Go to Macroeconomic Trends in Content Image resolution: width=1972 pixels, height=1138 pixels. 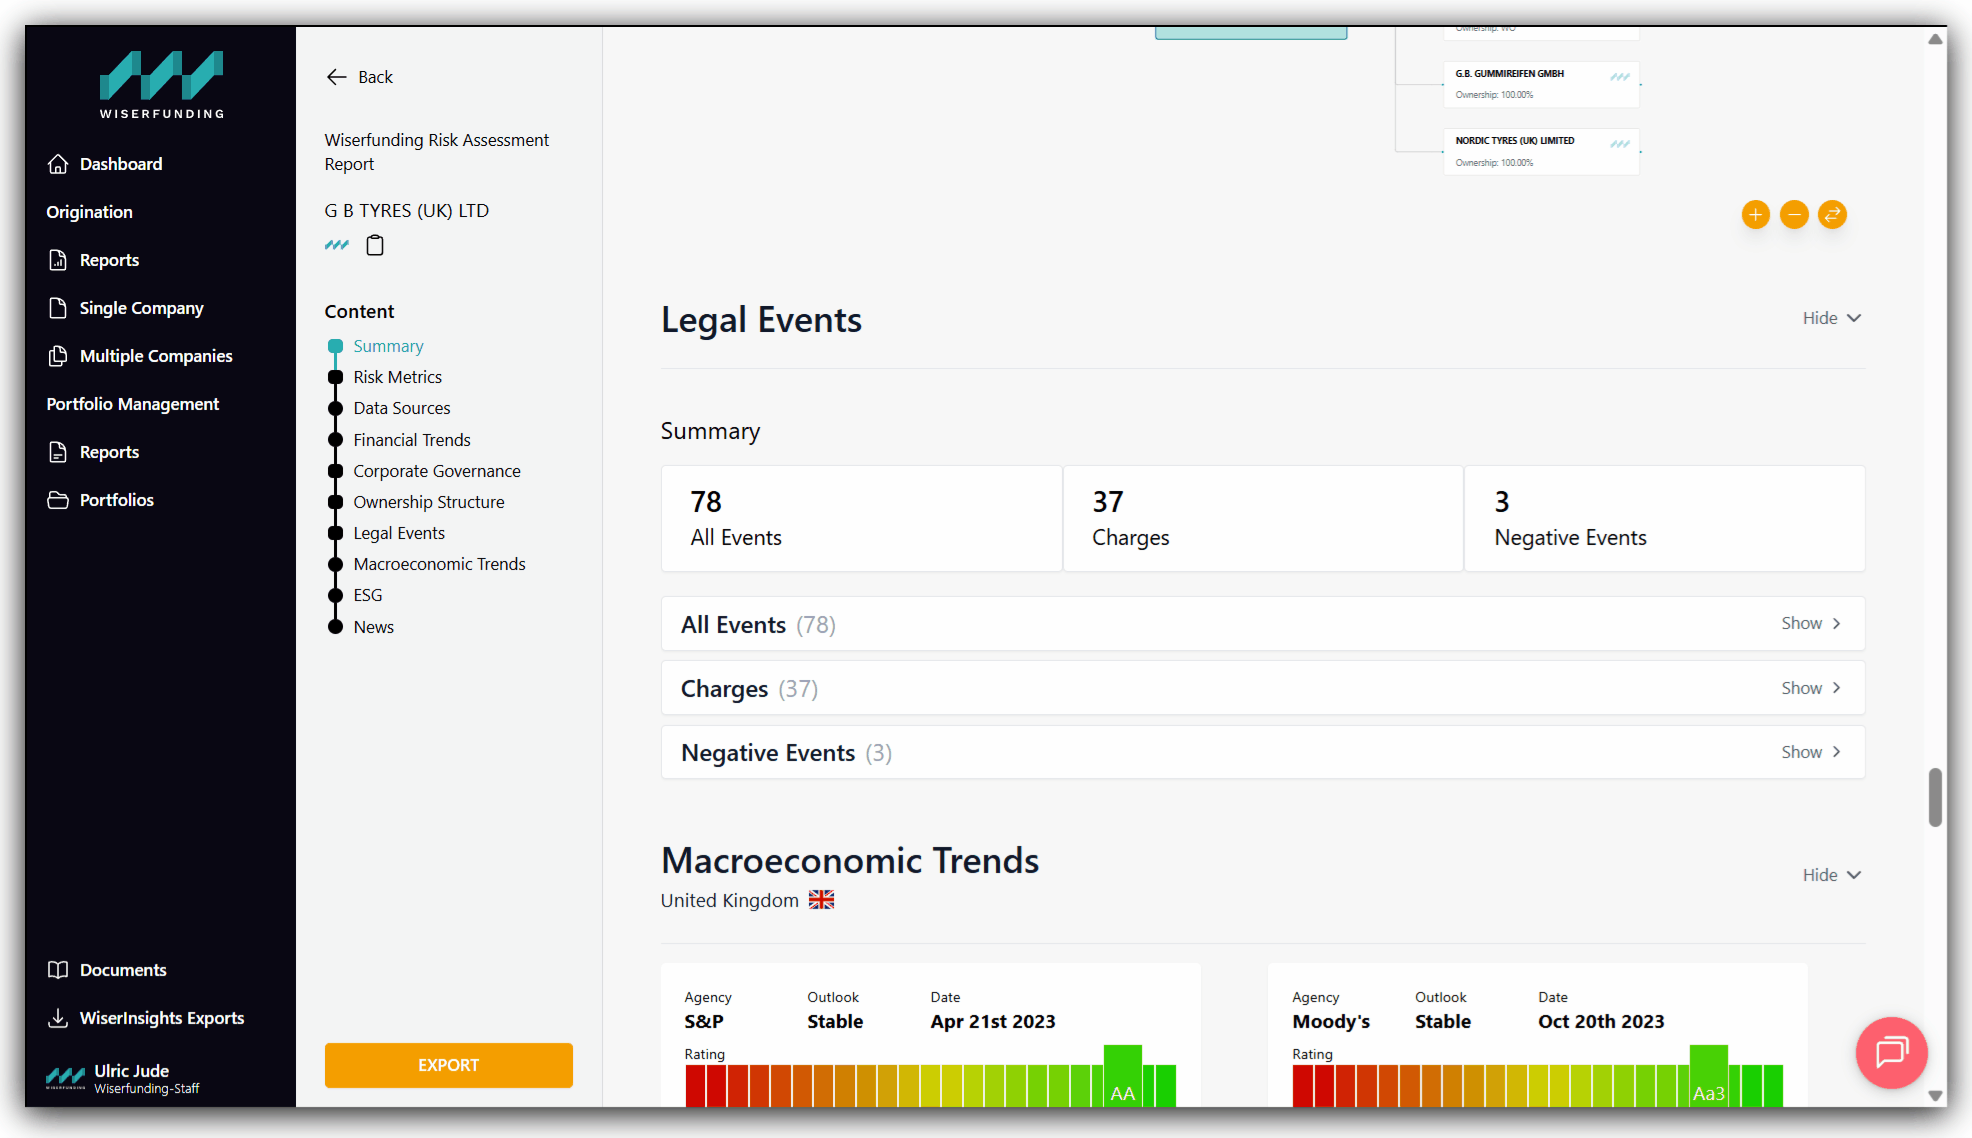pyautogui.click(x=439, y=564)
